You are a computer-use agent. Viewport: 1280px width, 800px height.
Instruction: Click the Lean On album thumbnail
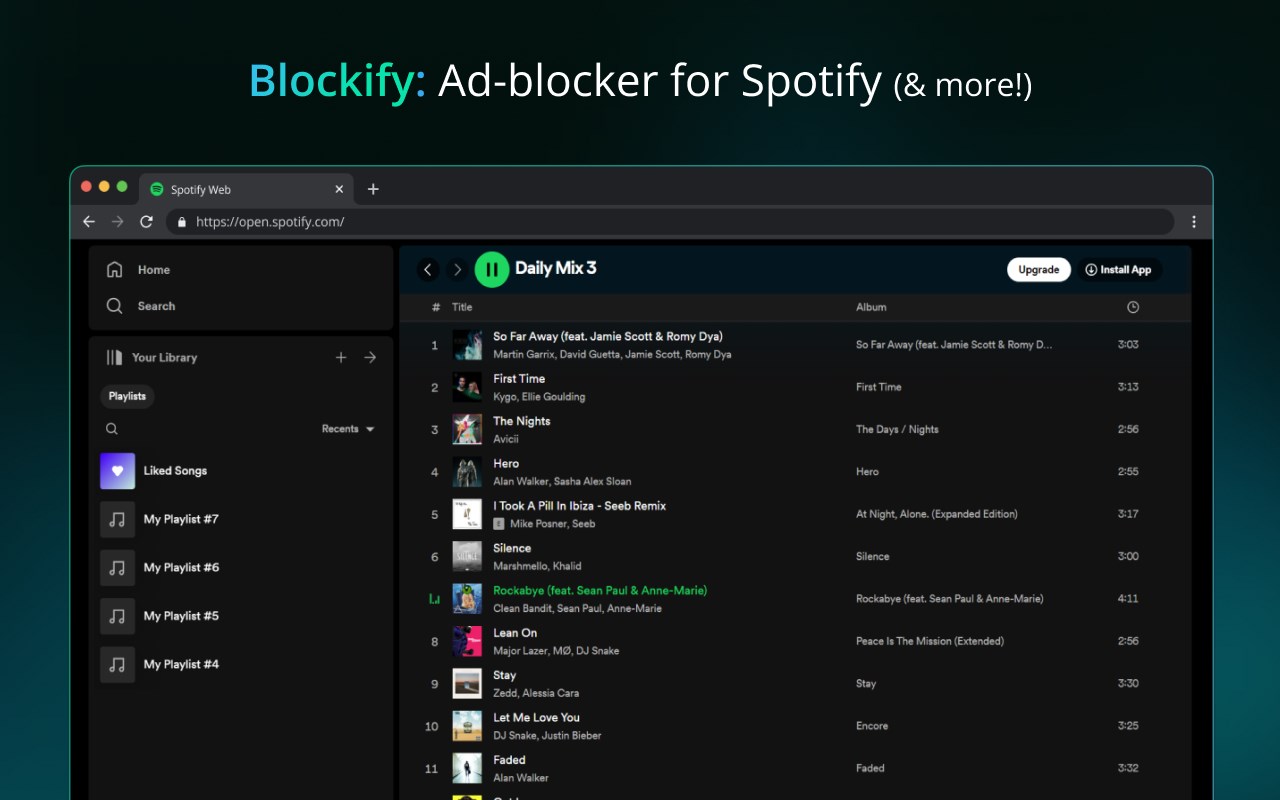[x=467, y=641]
